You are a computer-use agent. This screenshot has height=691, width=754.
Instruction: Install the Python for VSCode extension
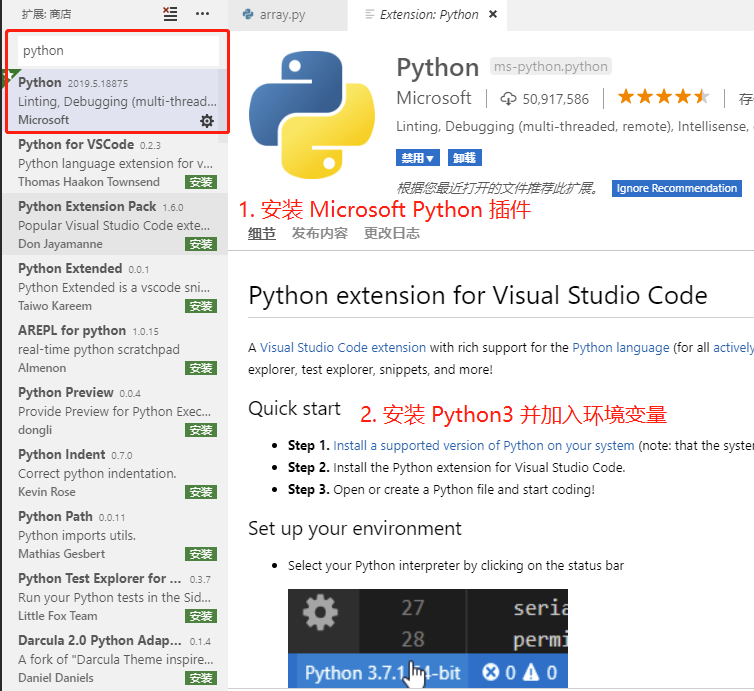tap(201, 182)
